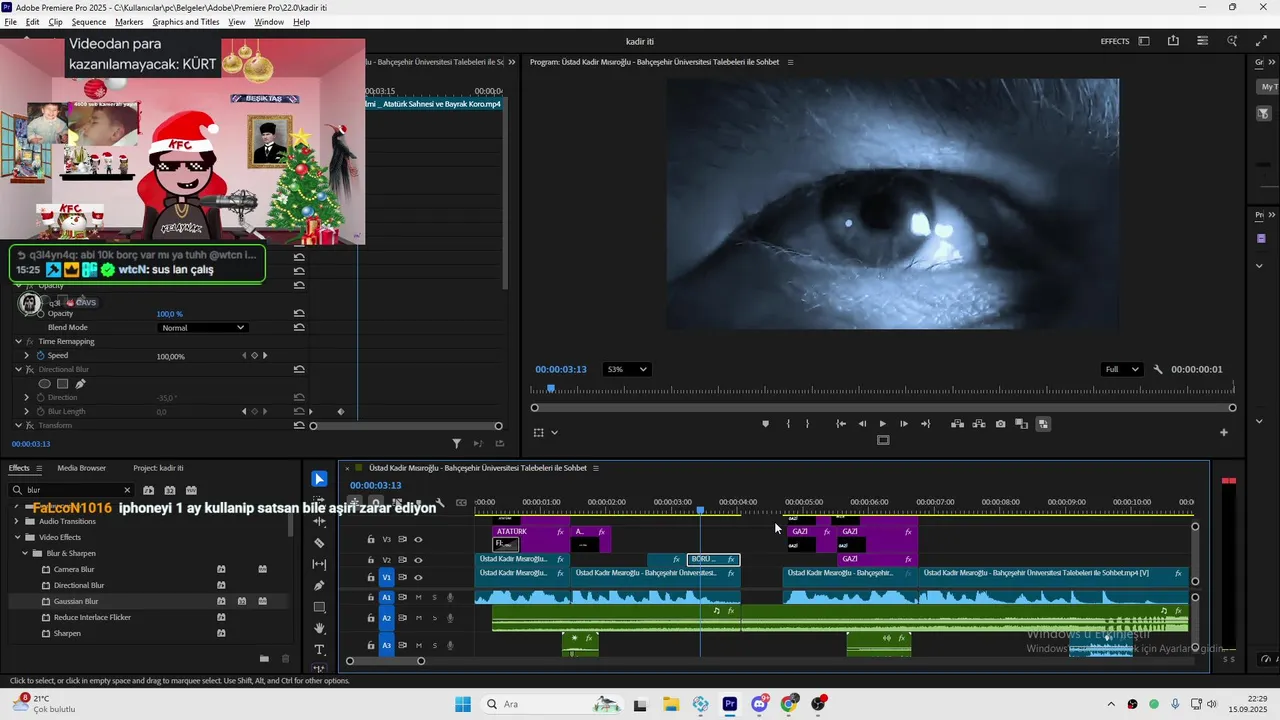1280x720 pixels.
Task: Click the Lift button
Action: point(957,424)
